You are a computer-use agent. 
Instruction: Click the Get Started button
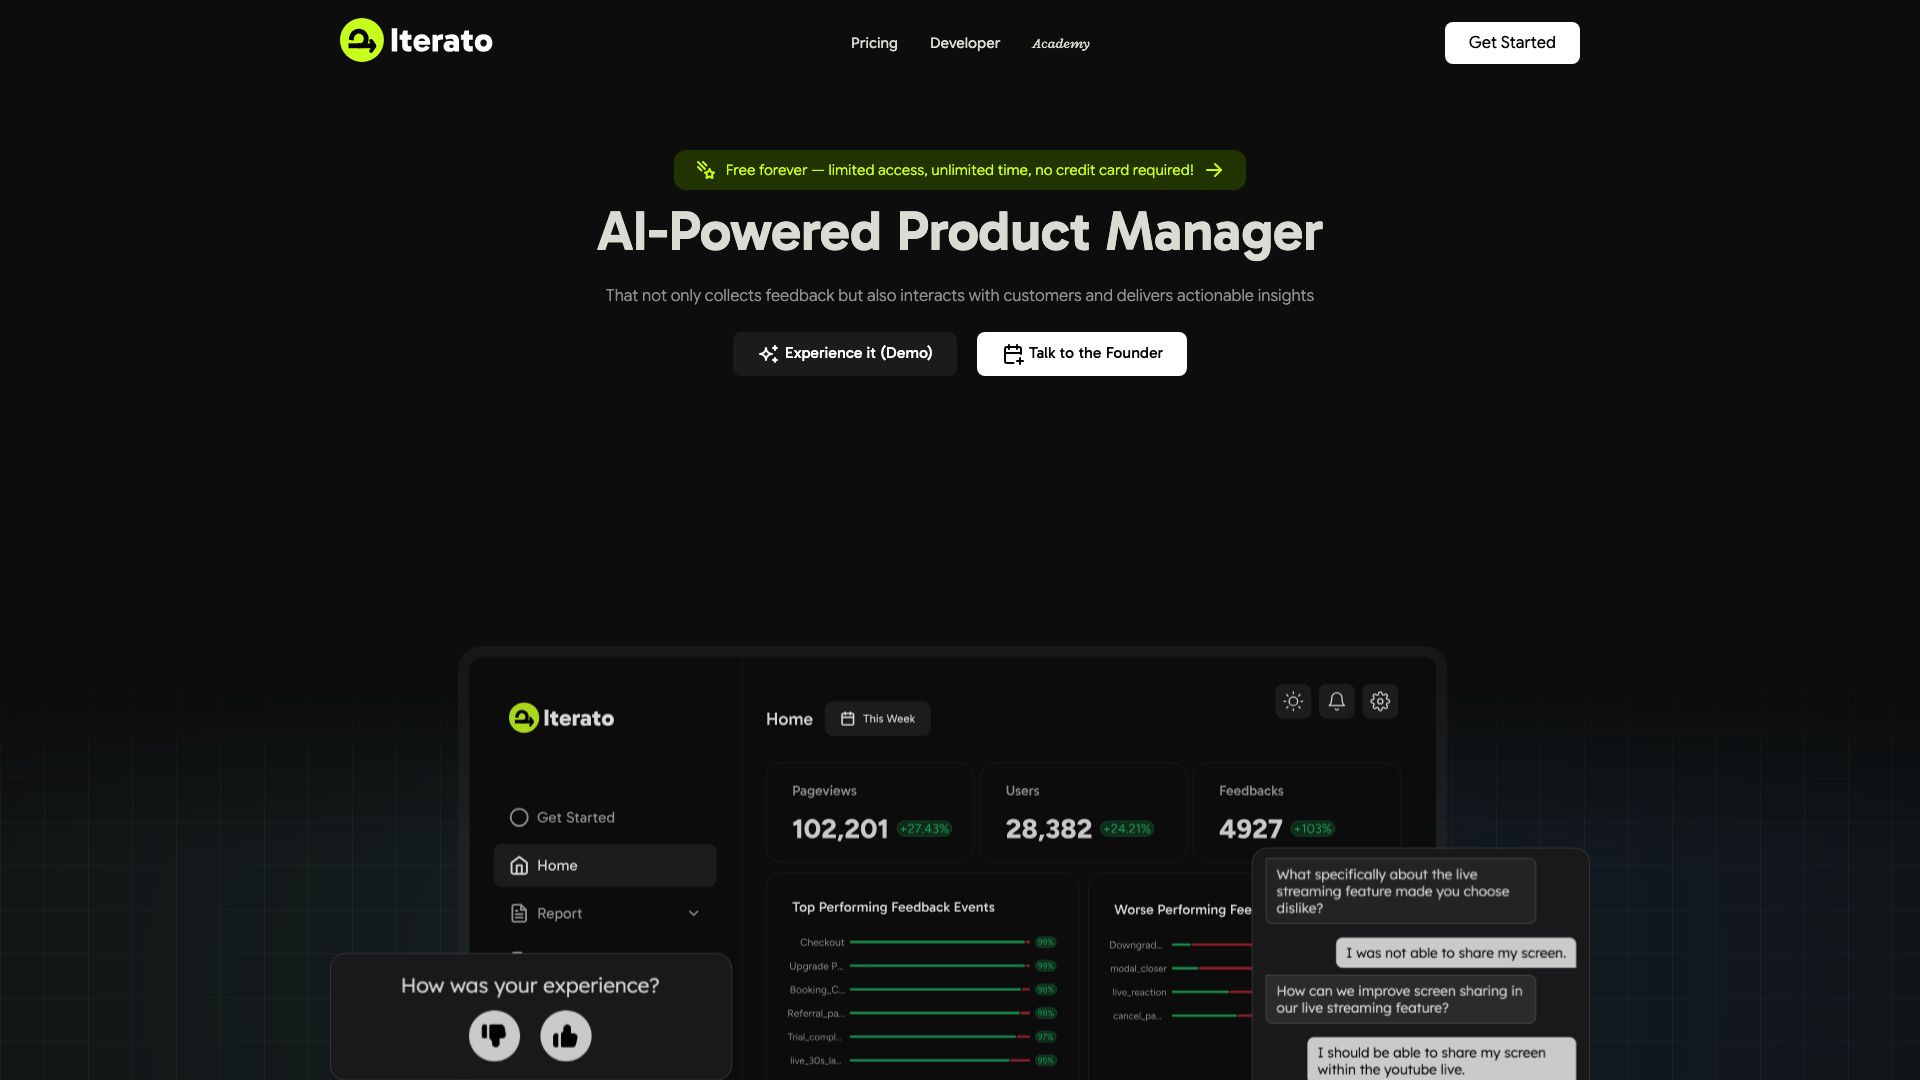(1511, 42)
